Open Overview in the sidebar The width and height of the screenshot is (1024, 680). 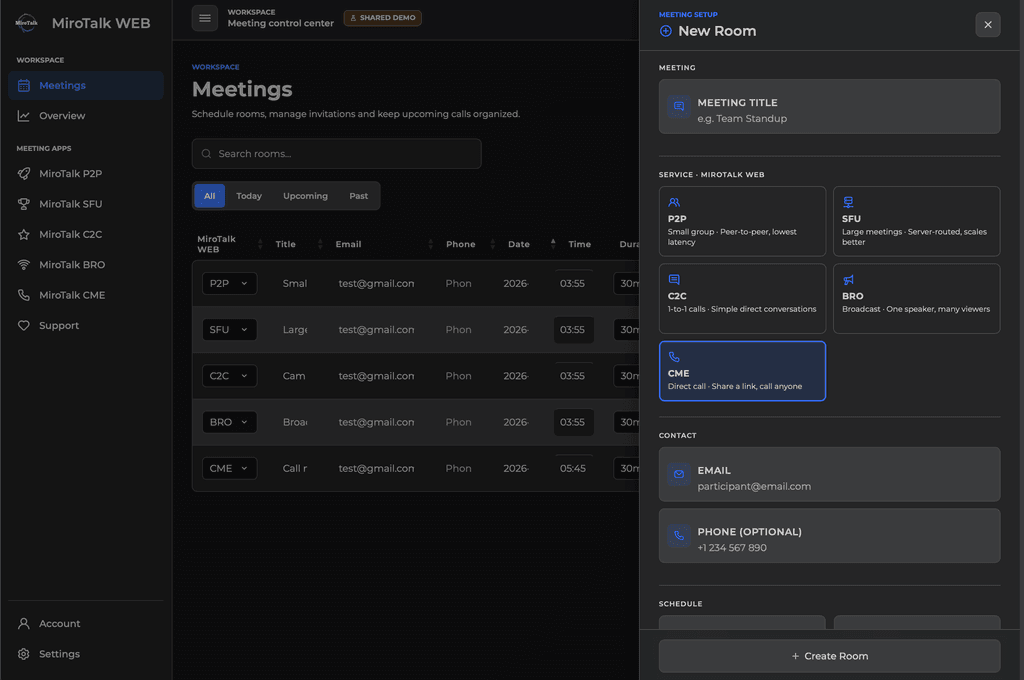pyautogui.click(x=86, y=116)
